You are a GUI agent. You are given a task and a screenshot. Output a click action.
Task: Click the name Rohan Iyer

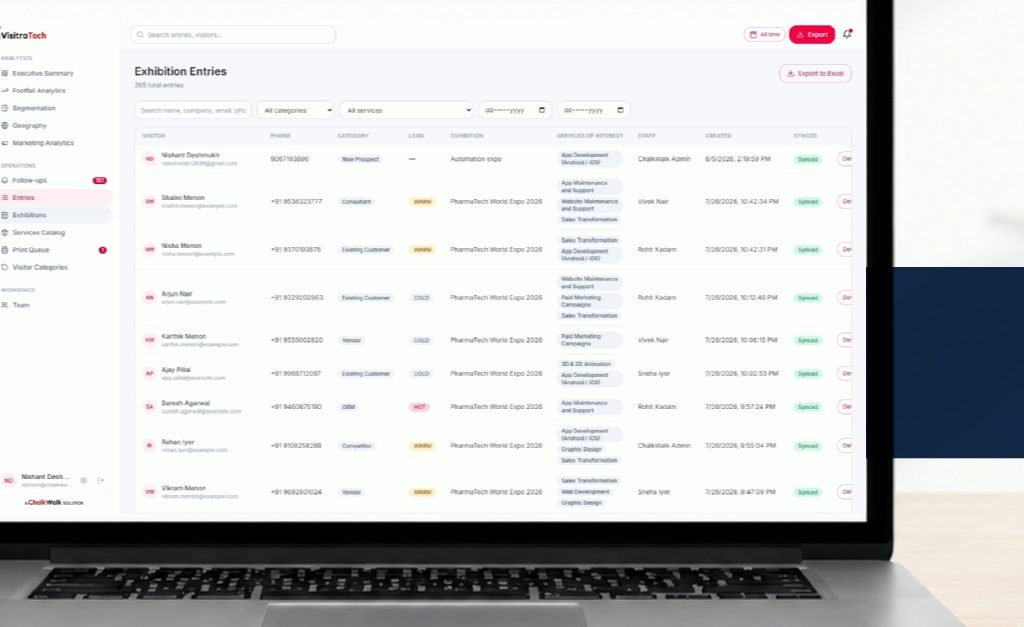click(x=178, y=442)
